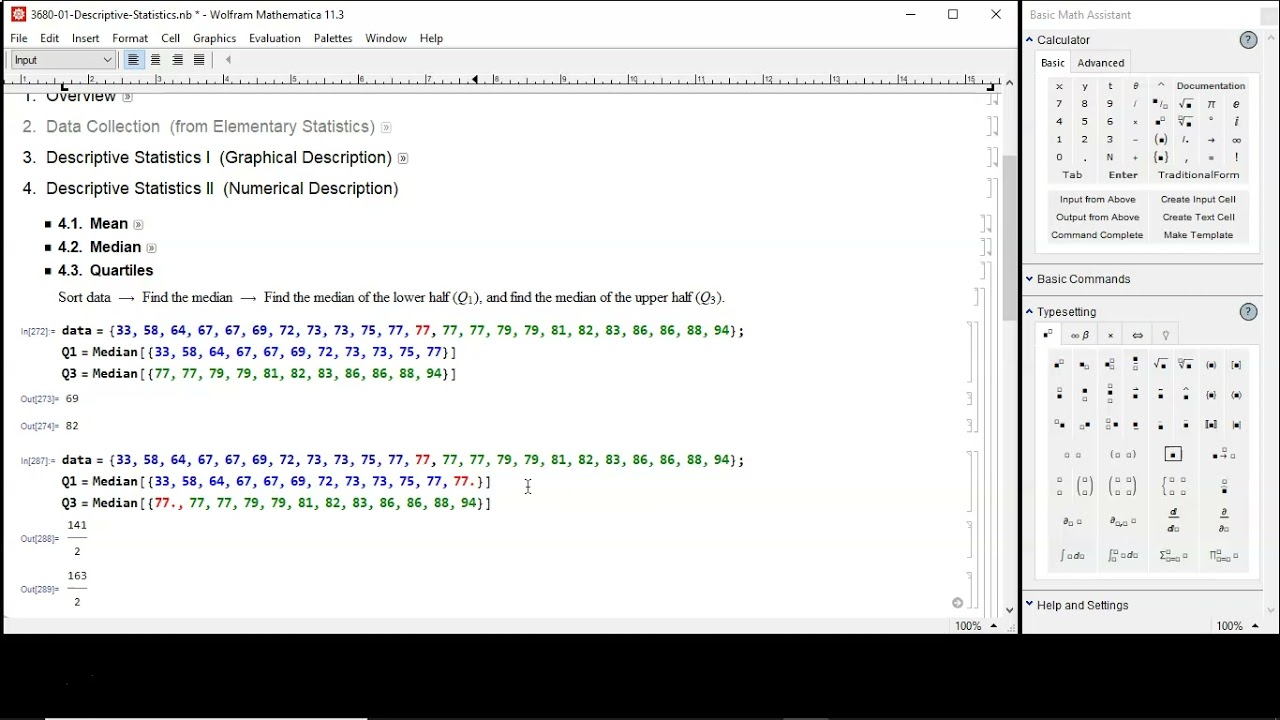
Task: Insert rule arrow from Calculator pad
Action: tap(1211, 140)
